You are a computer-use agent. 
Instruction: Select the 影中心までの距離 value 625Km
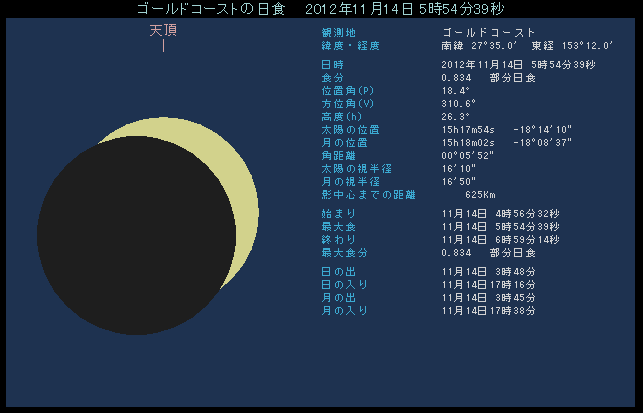[x=480, y=194]
